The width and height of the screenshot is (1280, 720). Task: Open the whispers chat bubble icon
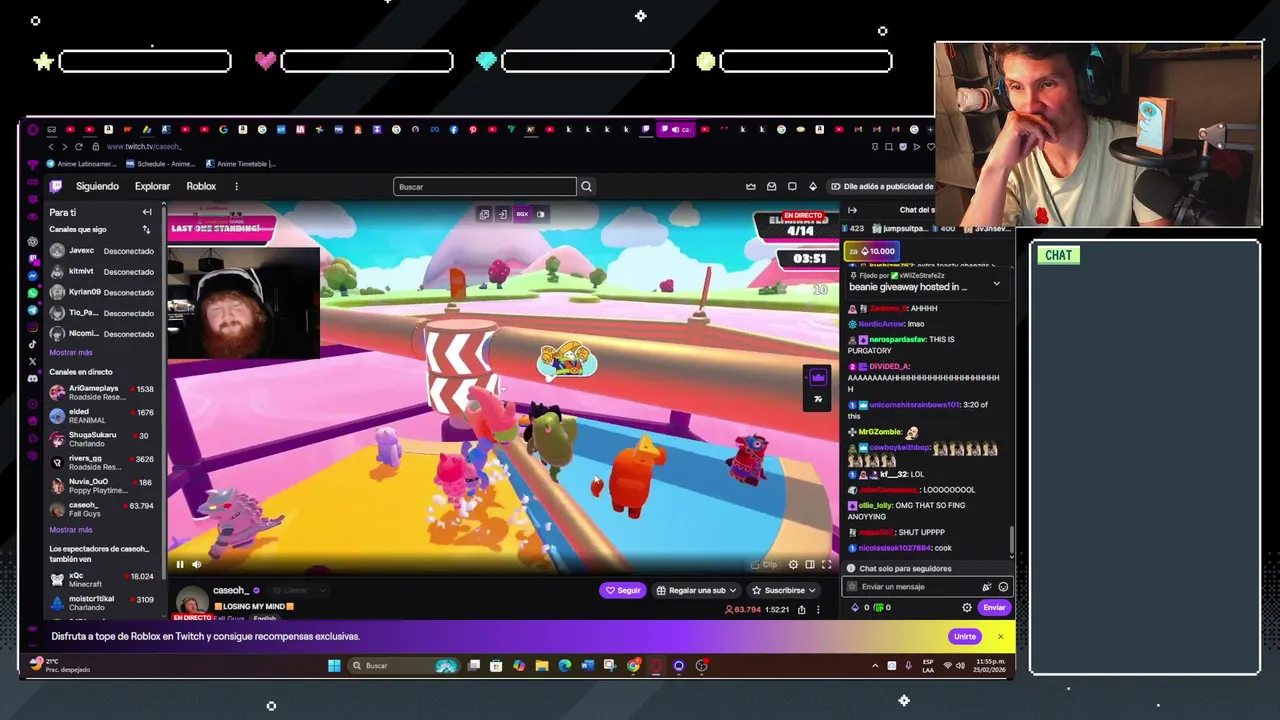792,186
